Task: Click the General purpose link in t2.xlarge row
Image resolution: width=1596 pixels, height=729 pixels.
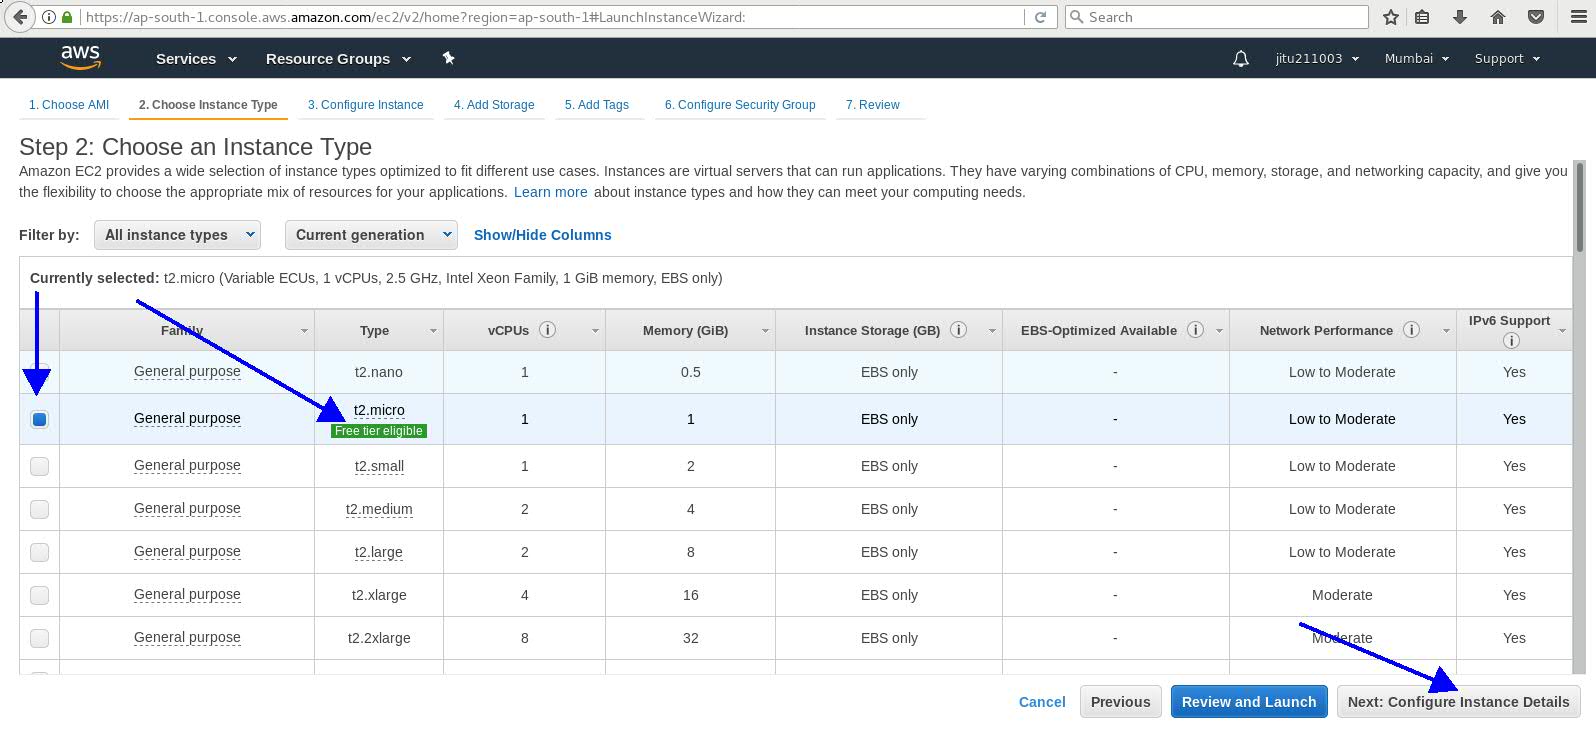Action: (187, 595)
